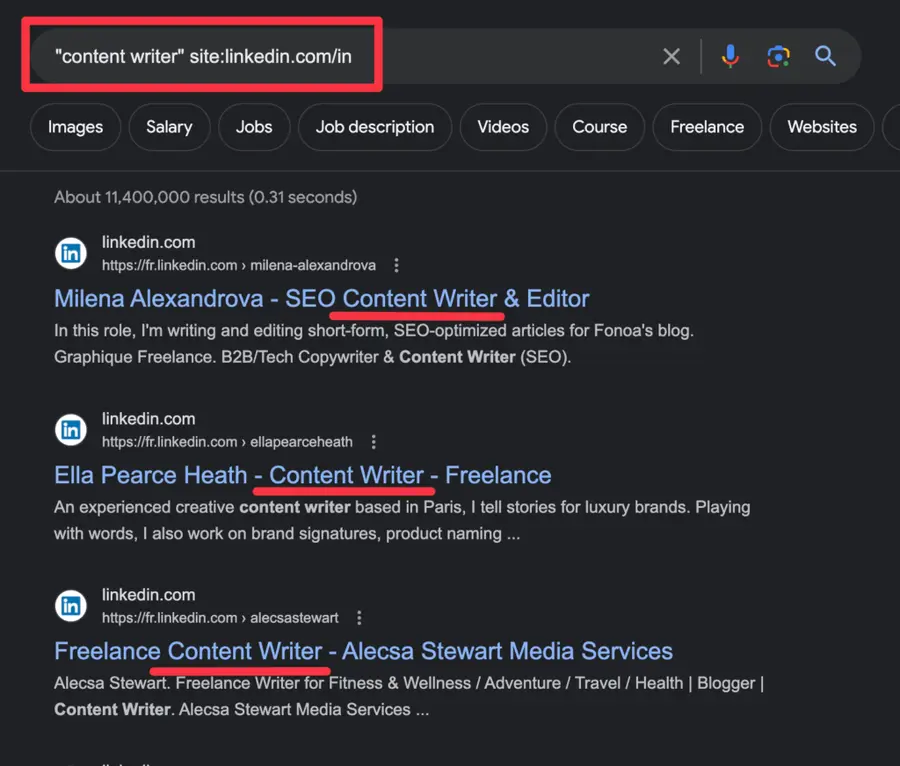The height and width of the screenshot is (766, 900).
Task: Switch to the Images results tab
Action: click(x=75, y=127)
